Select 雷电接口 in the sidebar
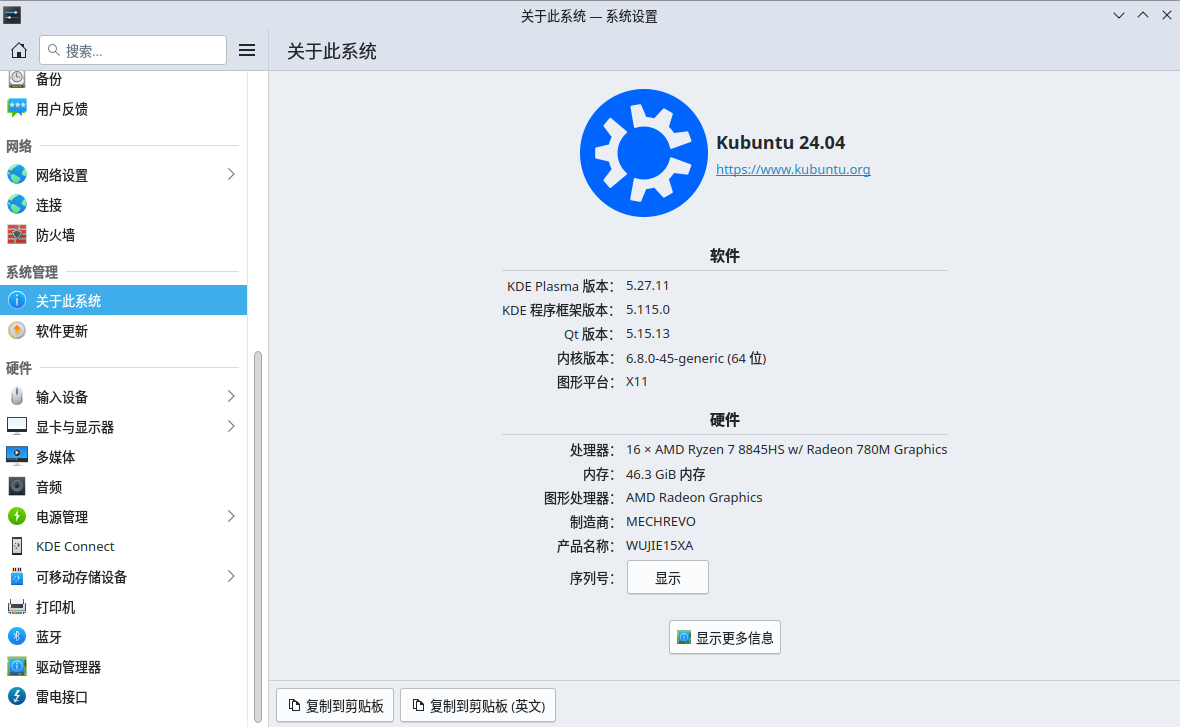This screenshot has width=1180, height=727. [123, 697]
